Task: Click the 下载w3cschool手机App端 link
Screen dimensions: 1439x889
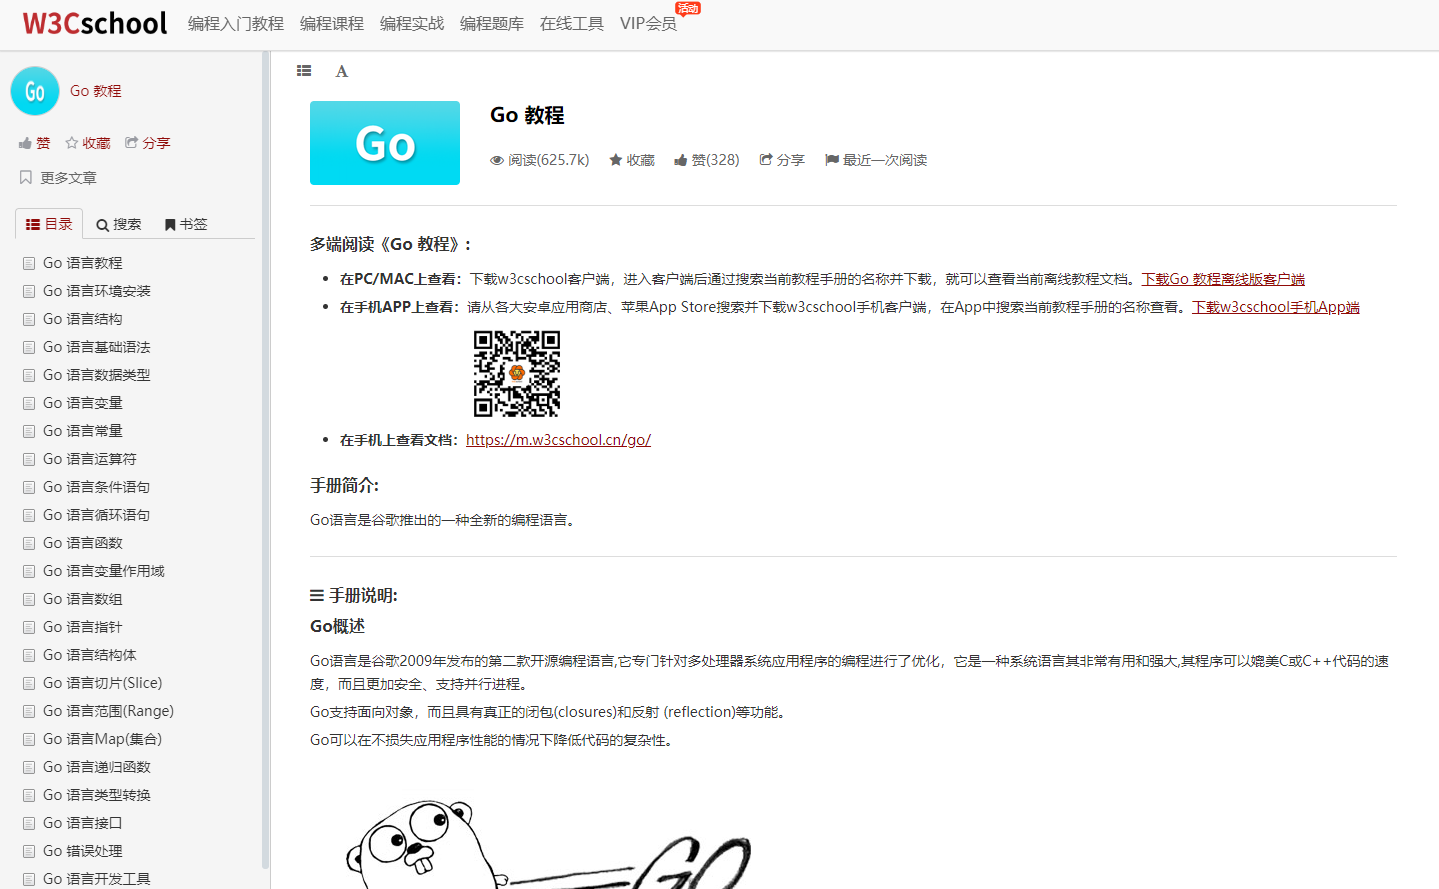Action: point(1276,307)
